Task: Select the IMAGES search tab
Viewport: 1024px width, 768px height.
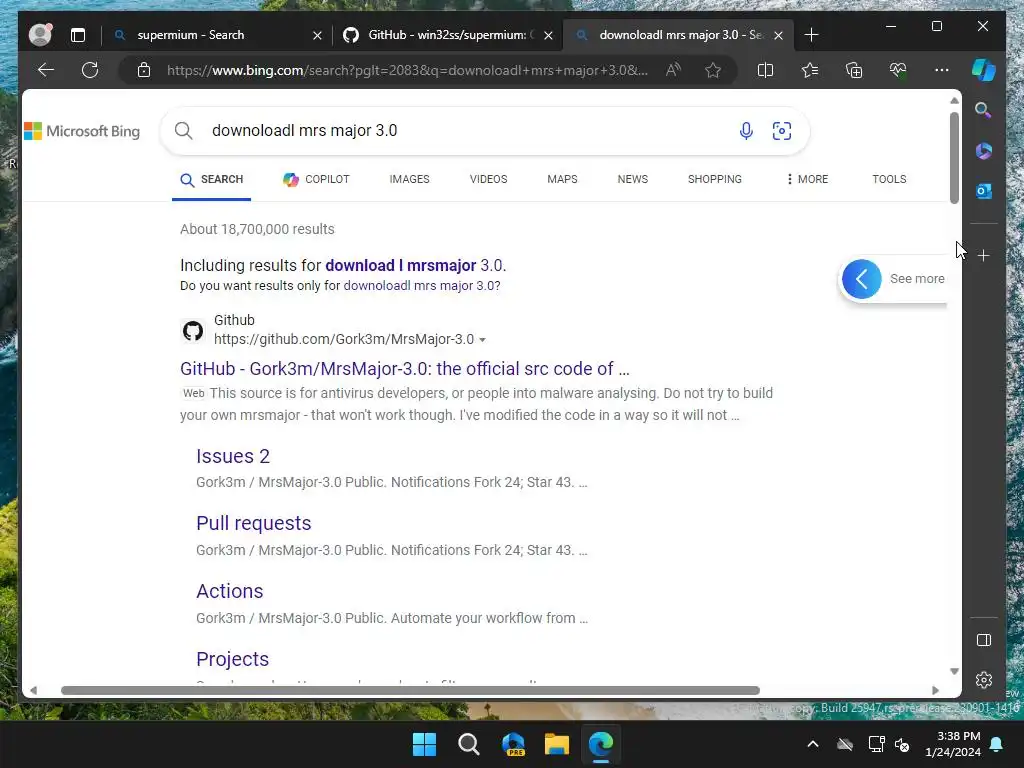Action: click(x=409, y=180)
